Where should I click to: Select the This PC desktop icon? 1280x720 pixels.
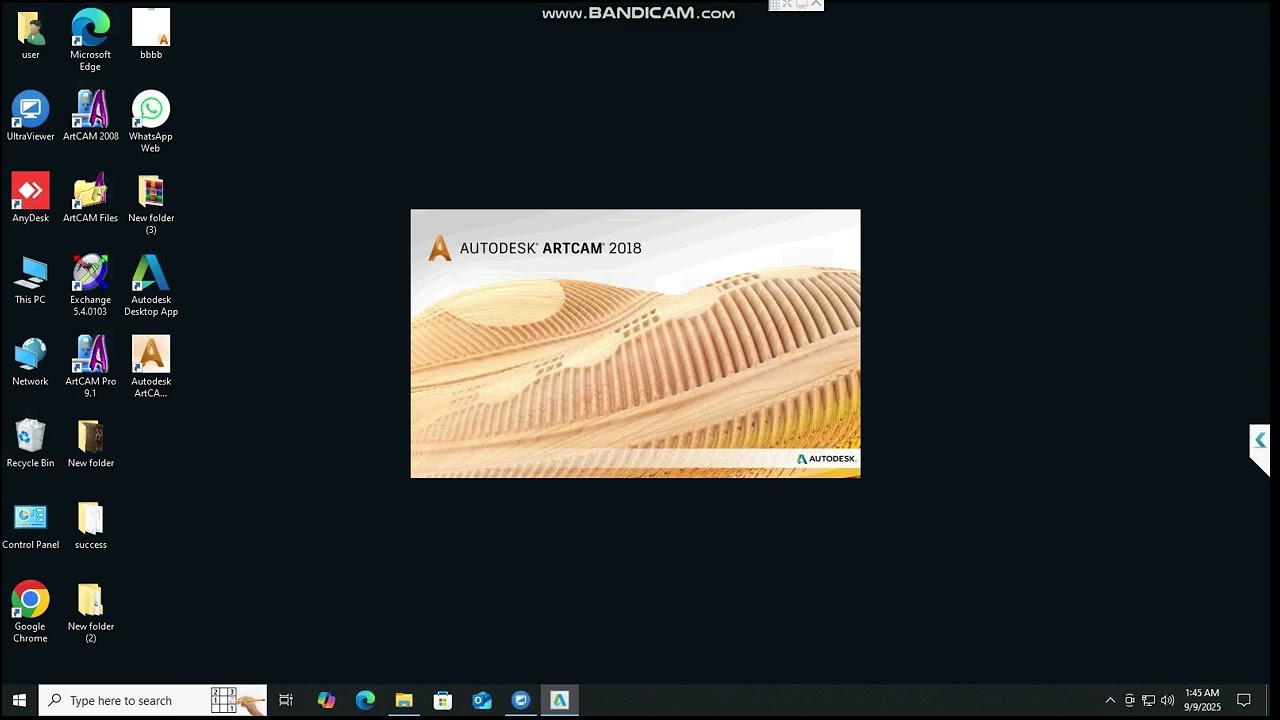30,280
